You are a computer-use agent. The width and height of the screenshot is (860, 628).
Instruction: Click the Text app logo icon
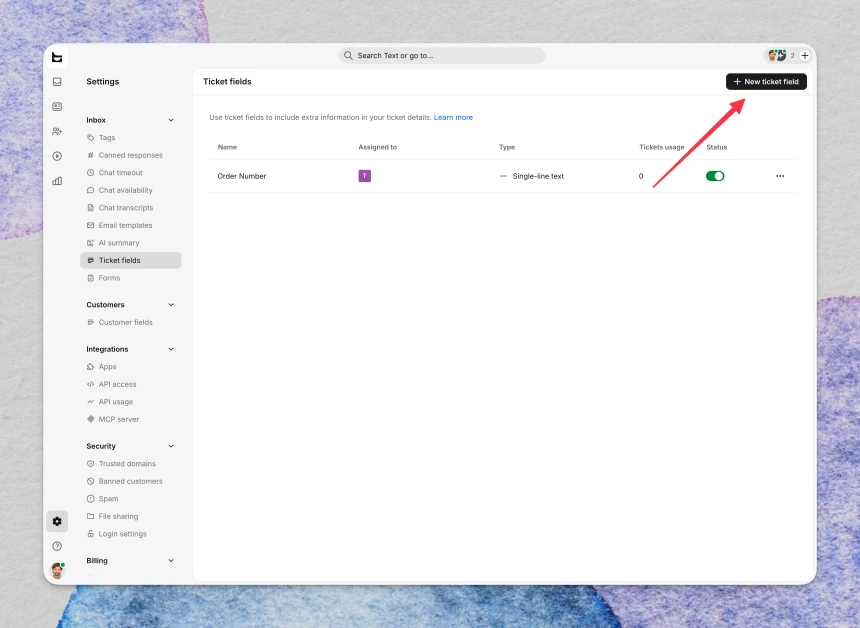[57, 57]
